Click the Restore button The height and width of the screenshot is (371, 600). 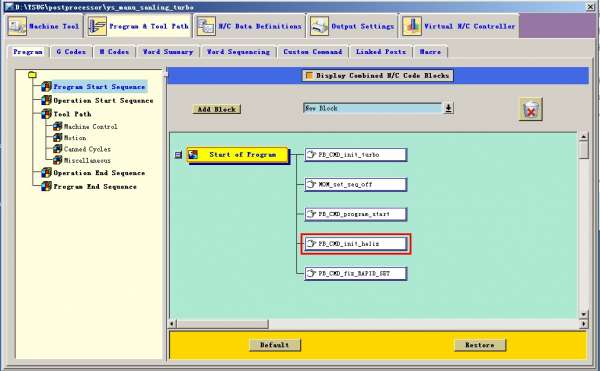(x=480, y=345)
